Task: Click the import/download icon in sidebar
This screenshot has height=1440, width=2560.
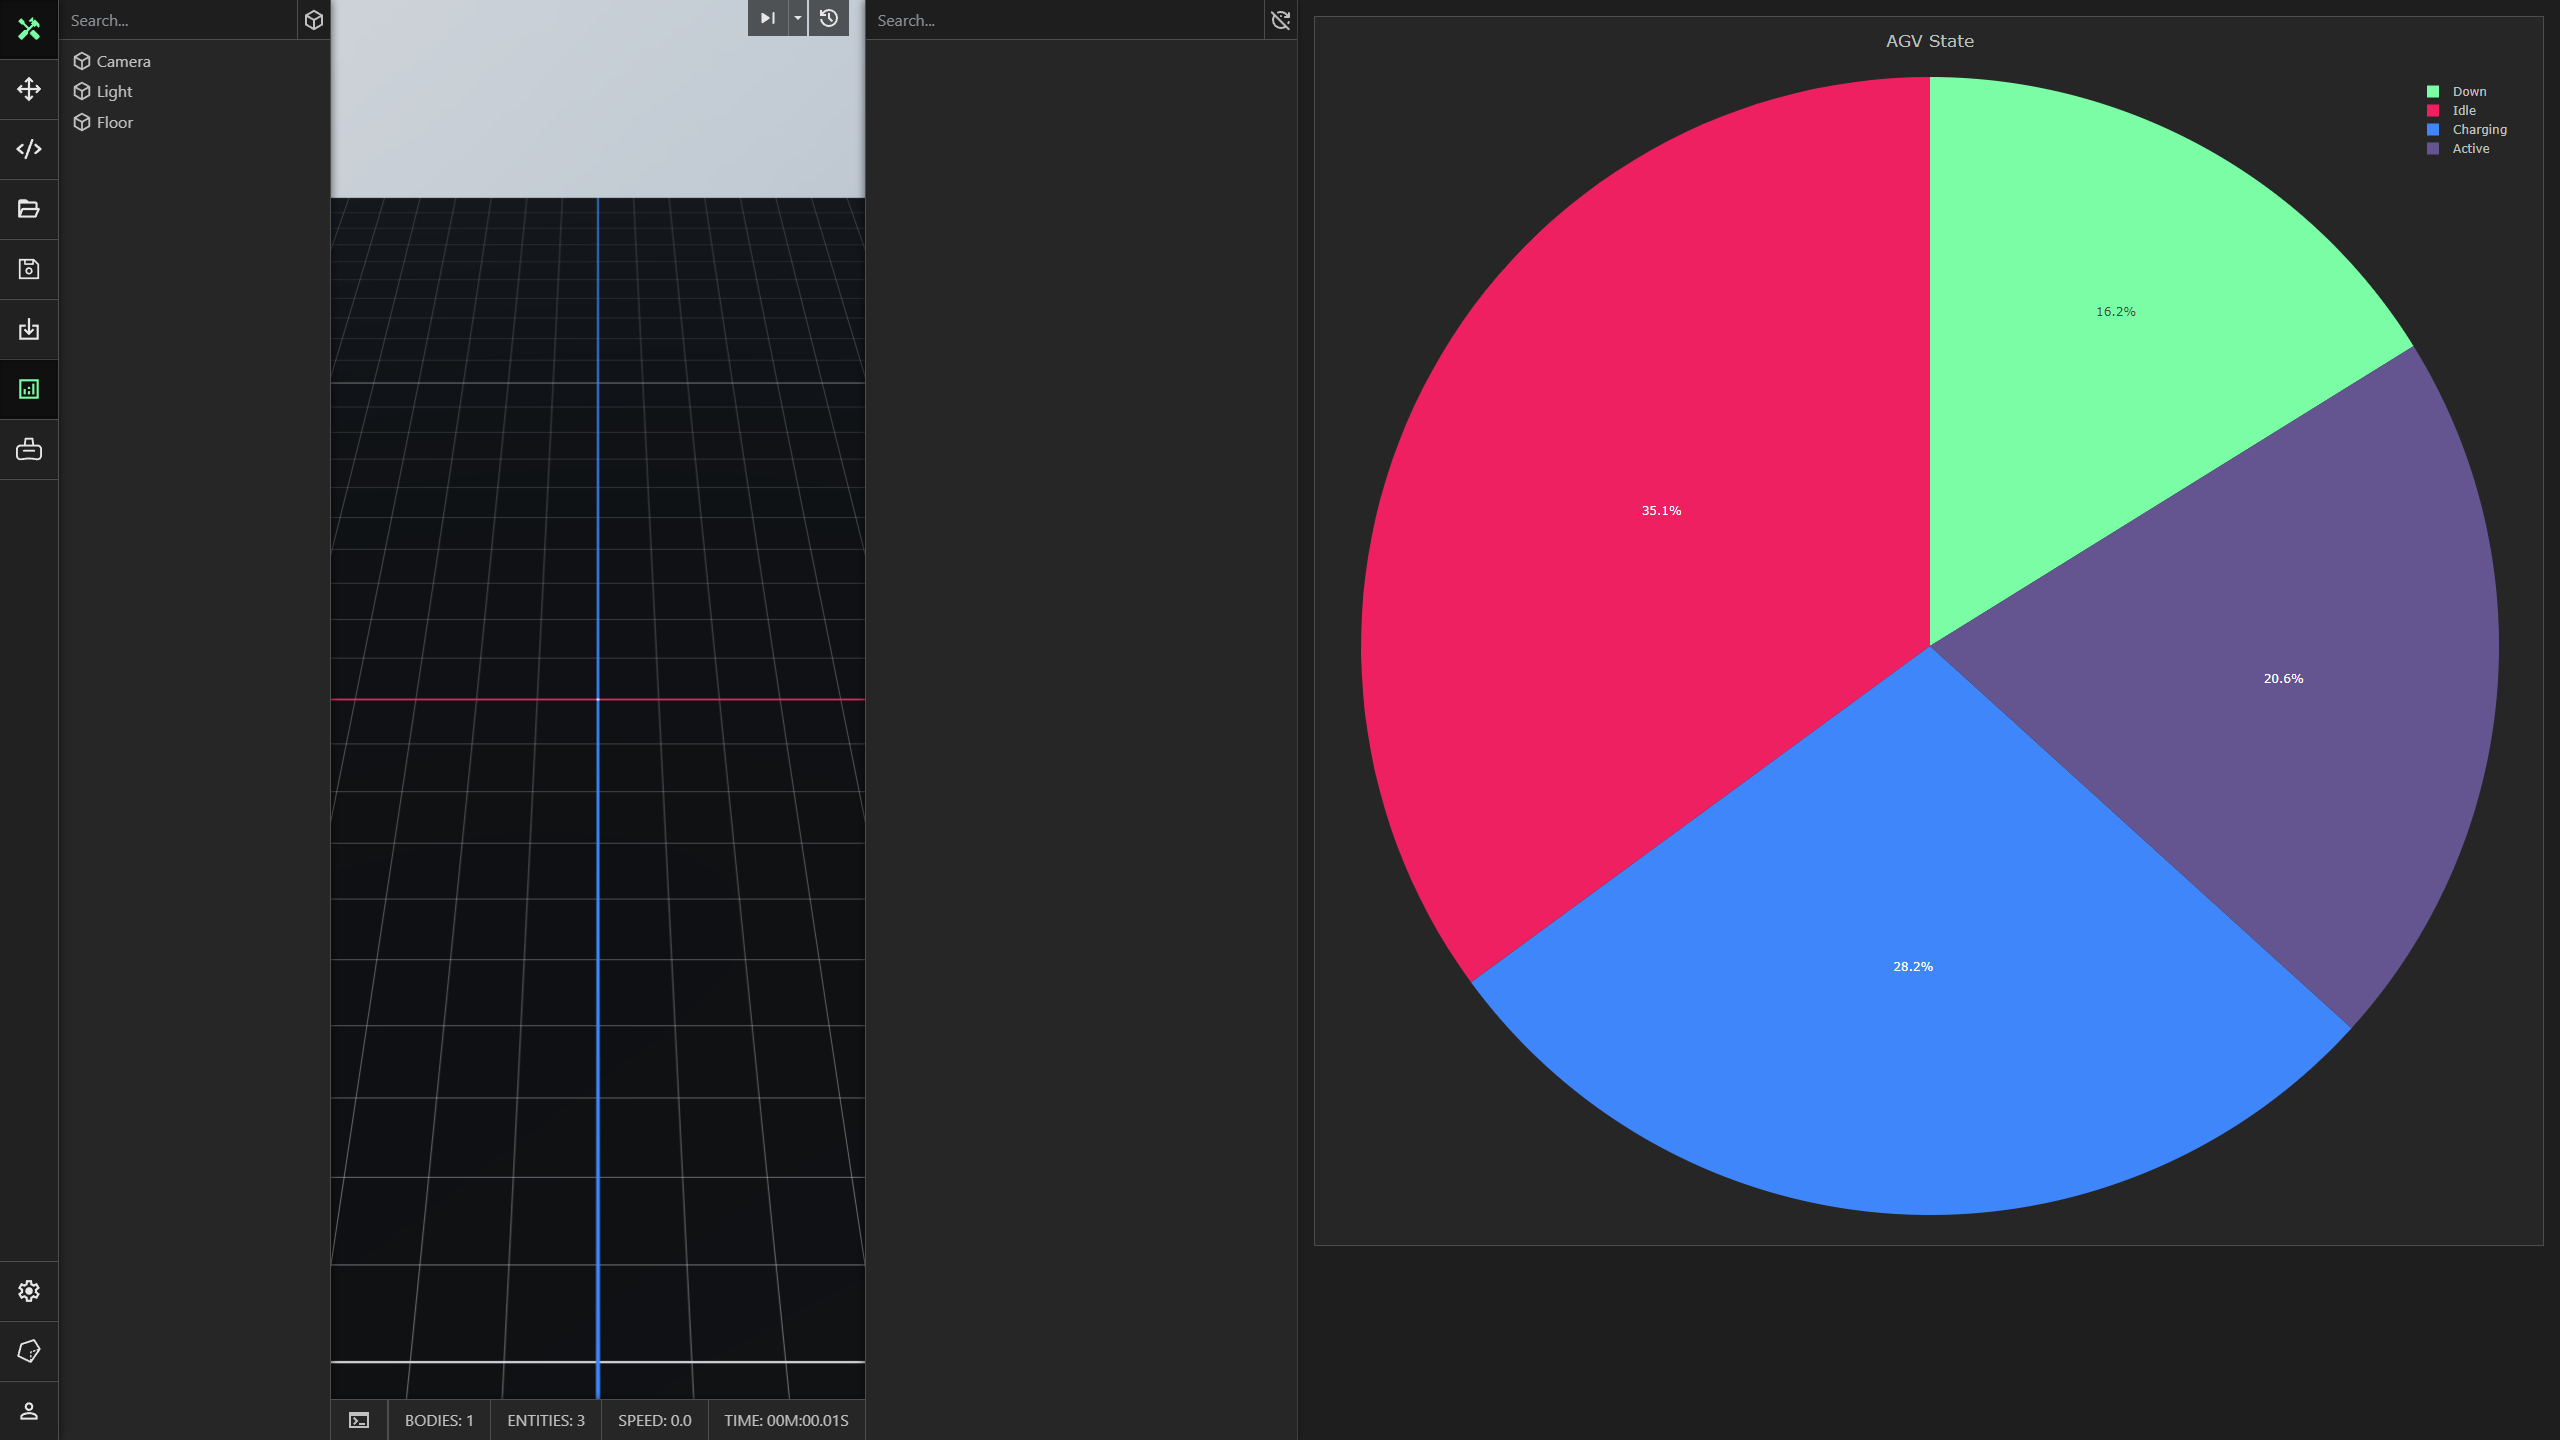Action: pos(29,329)
